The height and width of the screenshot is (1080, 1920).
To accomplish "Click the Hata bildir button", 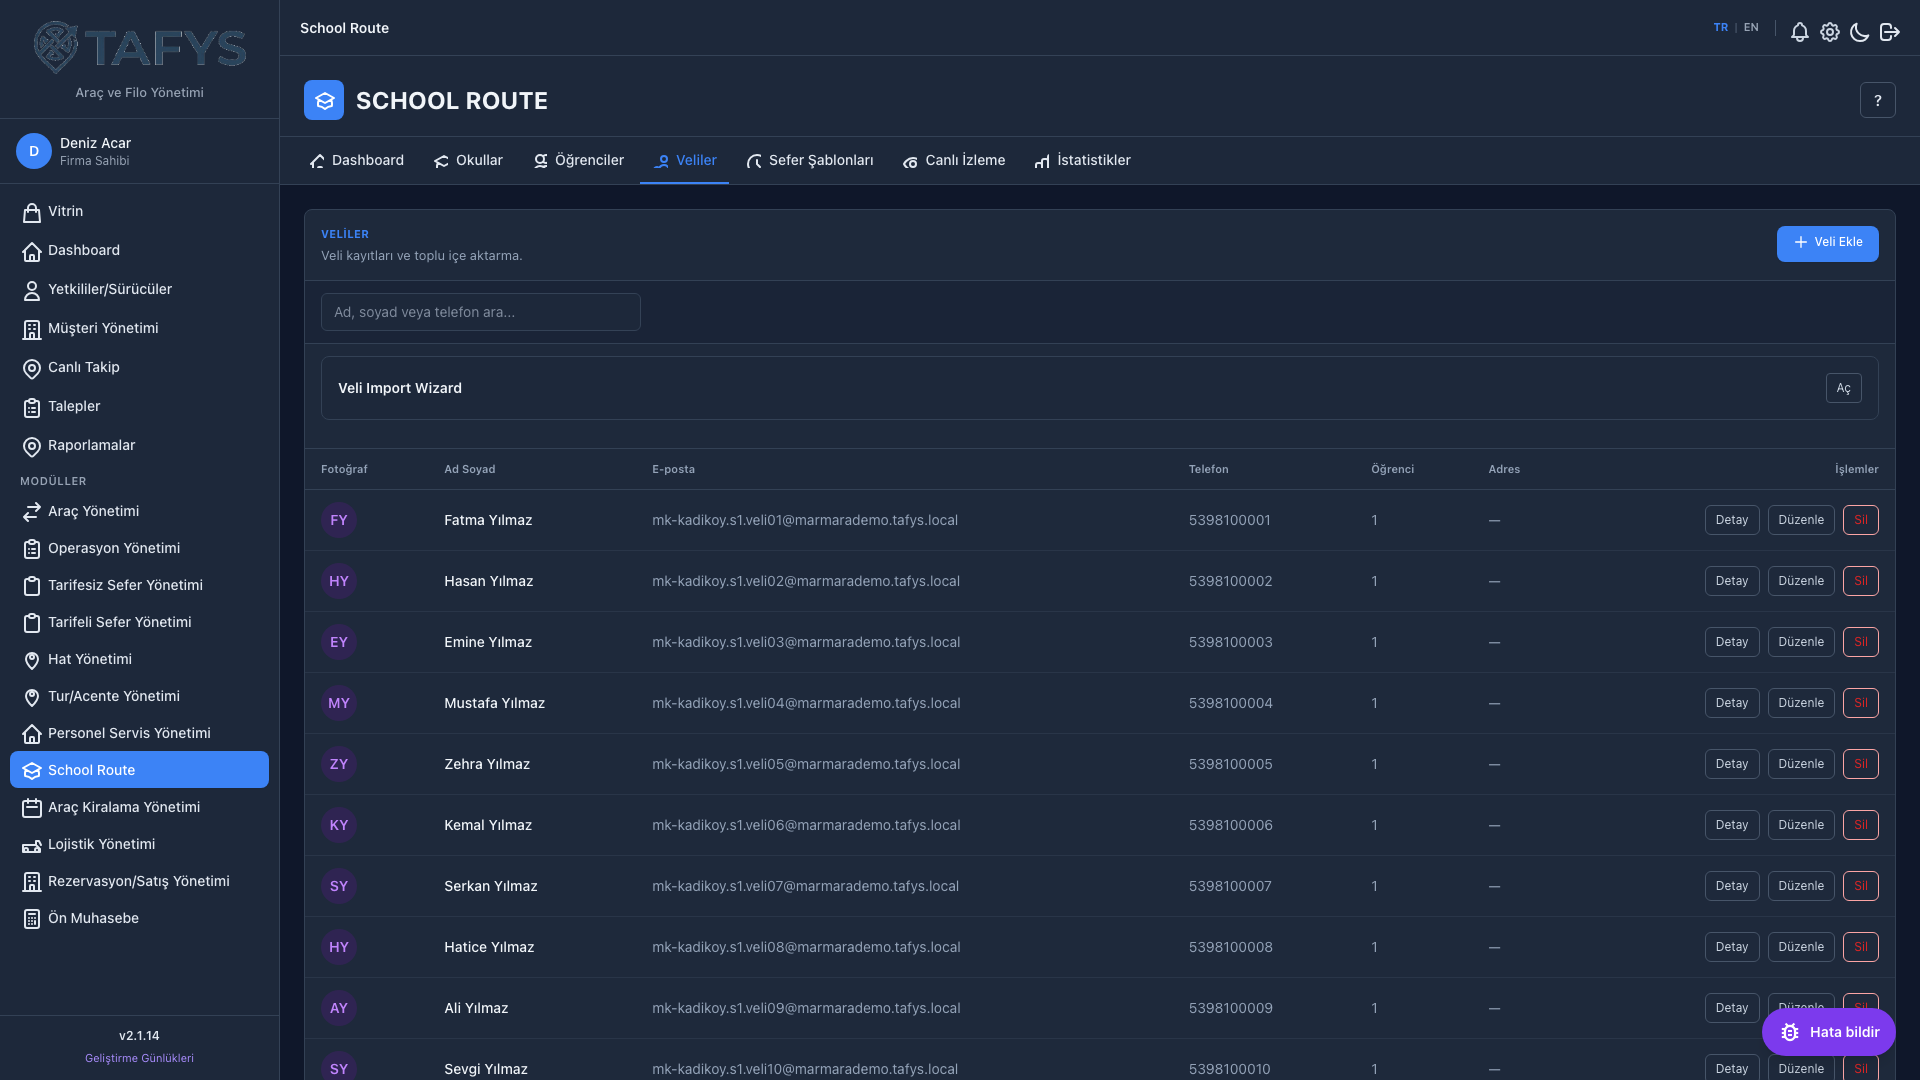I will coord(1828,1032).
